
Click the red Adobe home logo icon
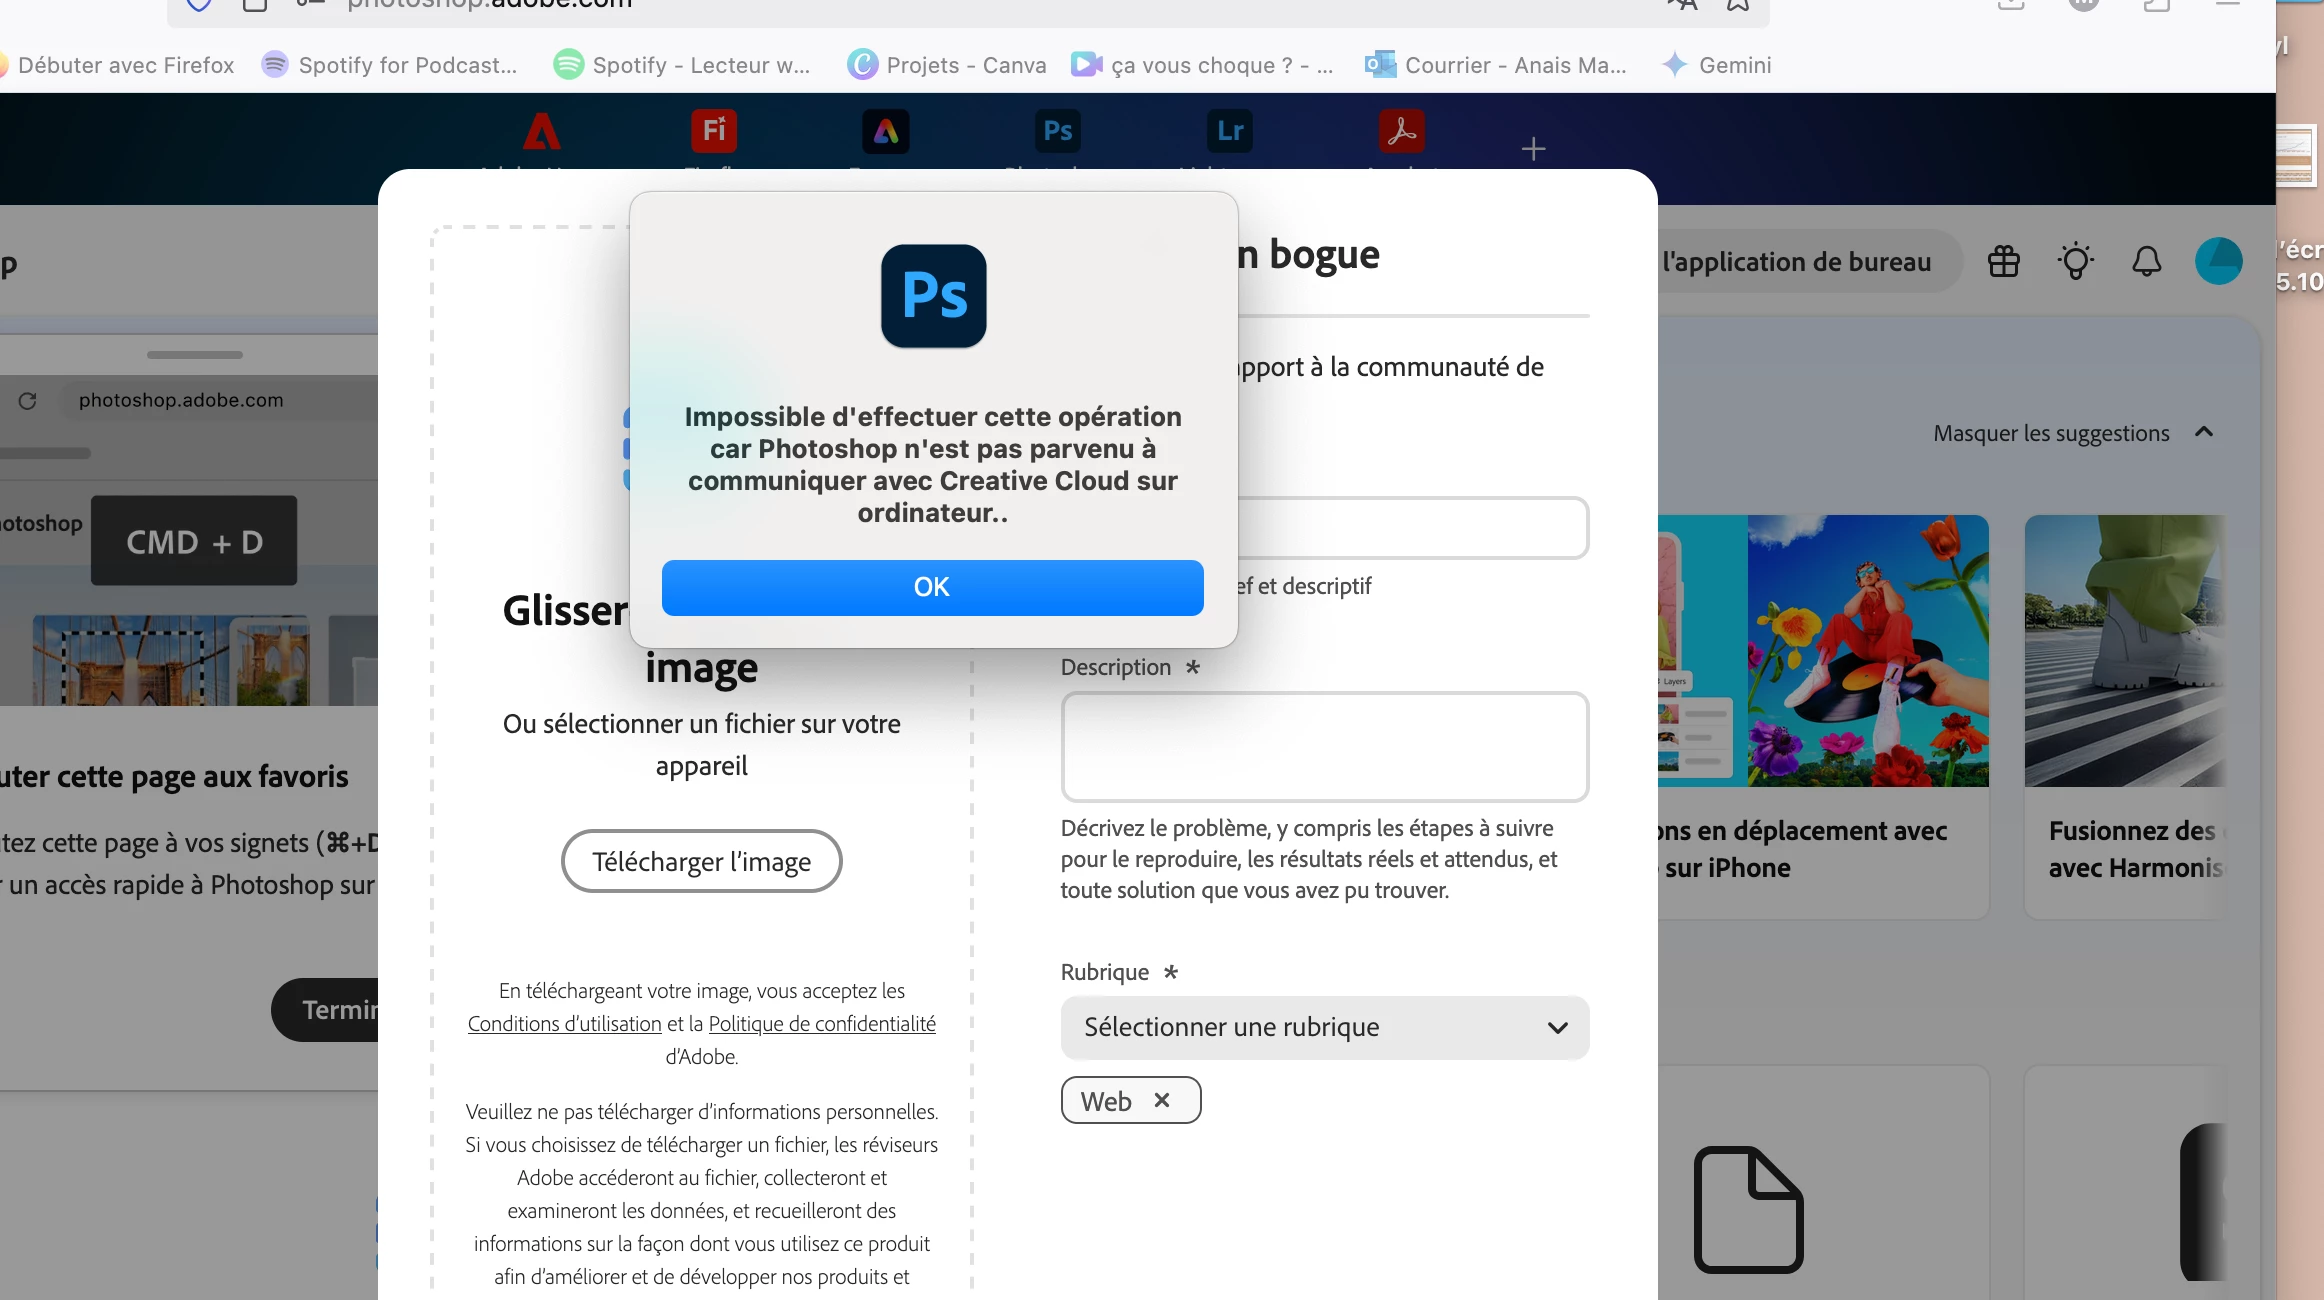[x=541, y=131]
